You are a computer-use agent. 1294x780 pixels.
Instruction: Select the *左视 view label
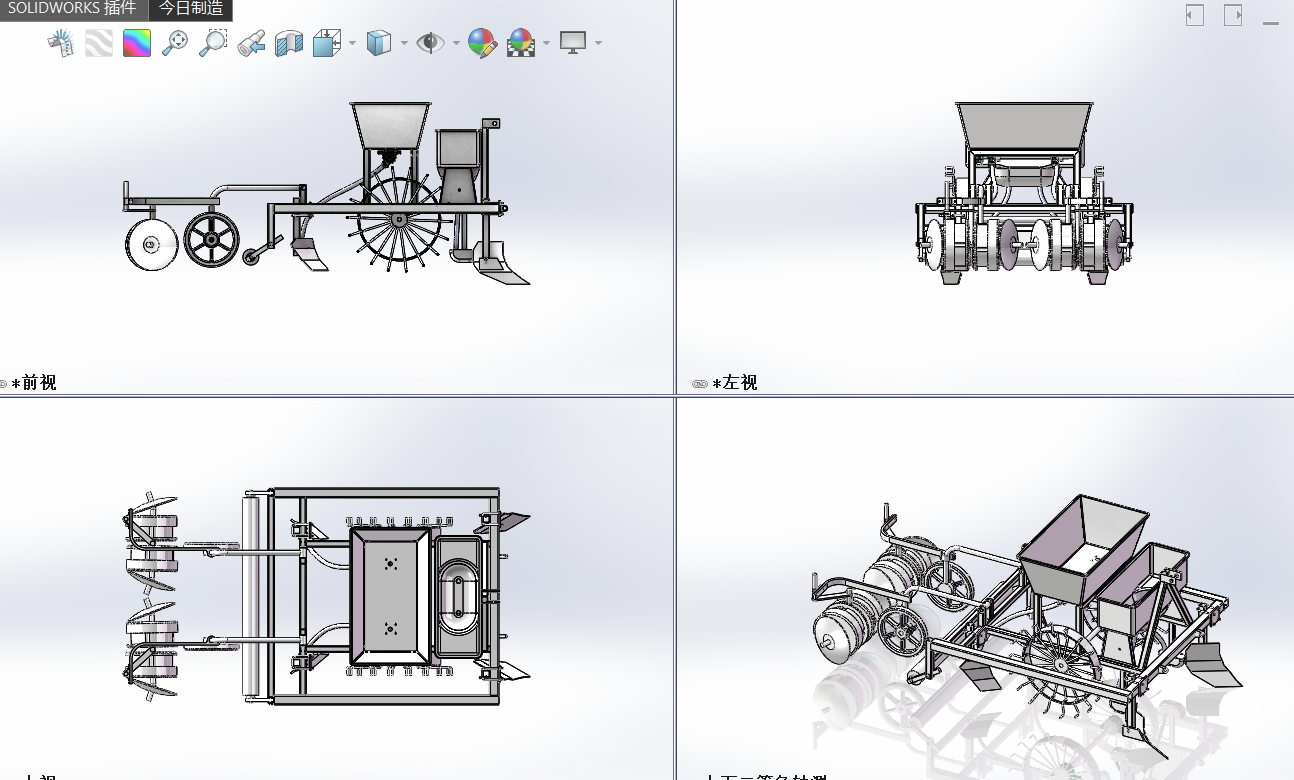click(x=735, y=382)
